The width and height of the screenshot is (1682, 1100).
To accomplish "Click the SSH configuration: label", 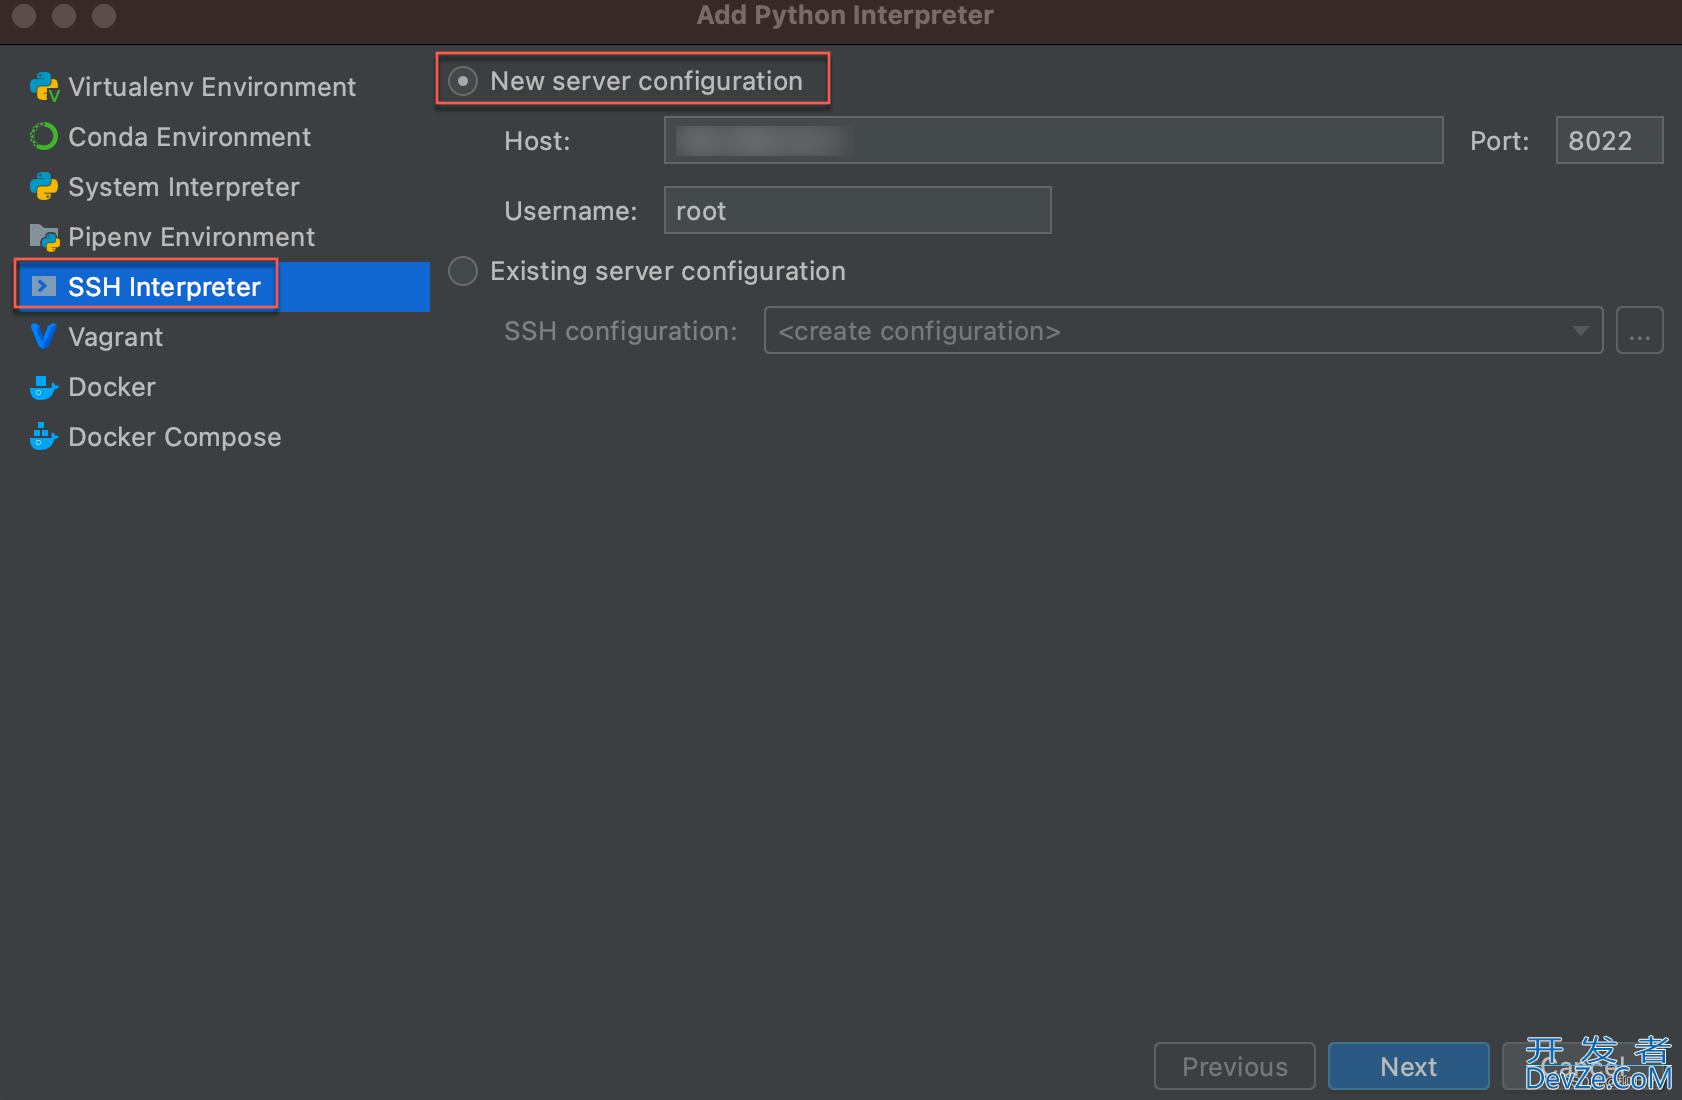I will coord(621,331).
